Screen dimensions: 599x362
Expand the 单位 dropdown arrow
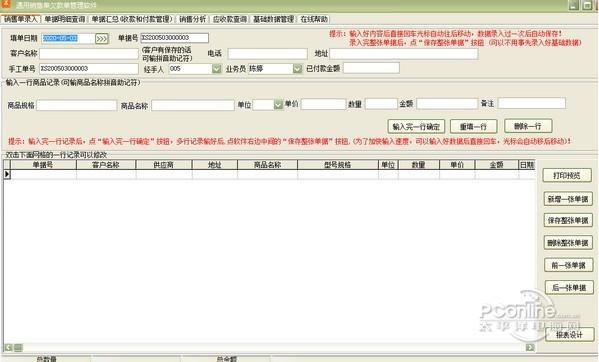pyautogui.click(x=278, y=105)
